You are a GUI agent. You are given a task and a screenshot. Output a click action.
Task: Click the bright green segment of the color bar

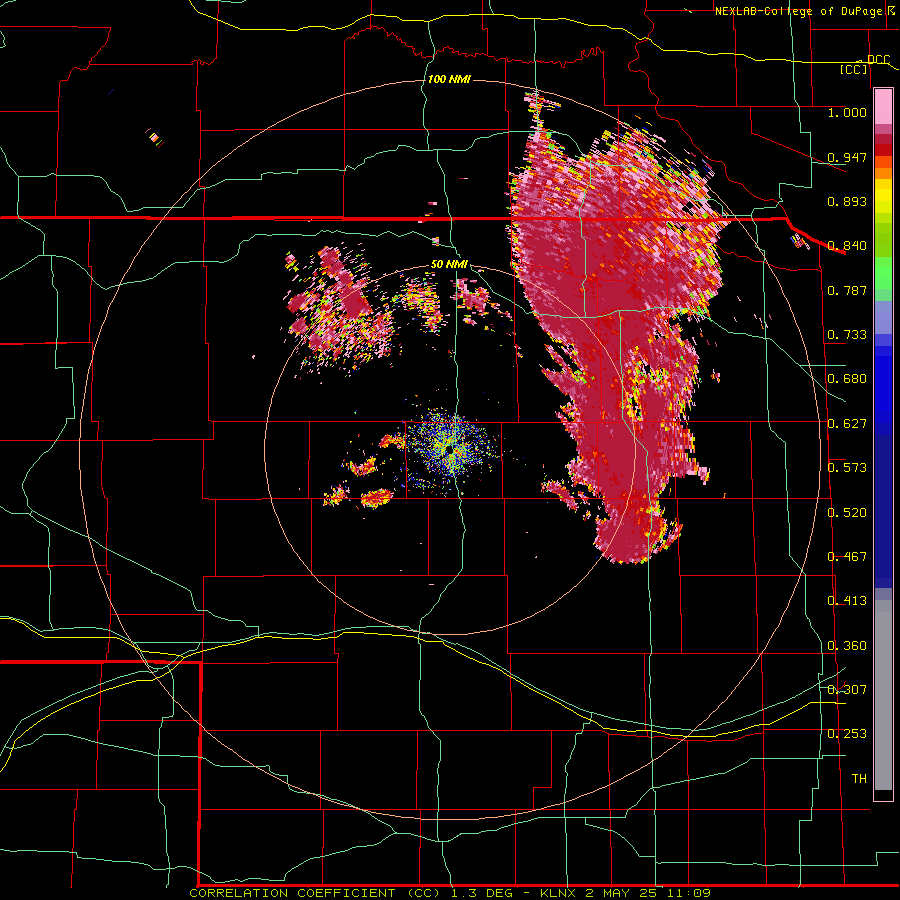pyautogui.click(x=883, y=273)
